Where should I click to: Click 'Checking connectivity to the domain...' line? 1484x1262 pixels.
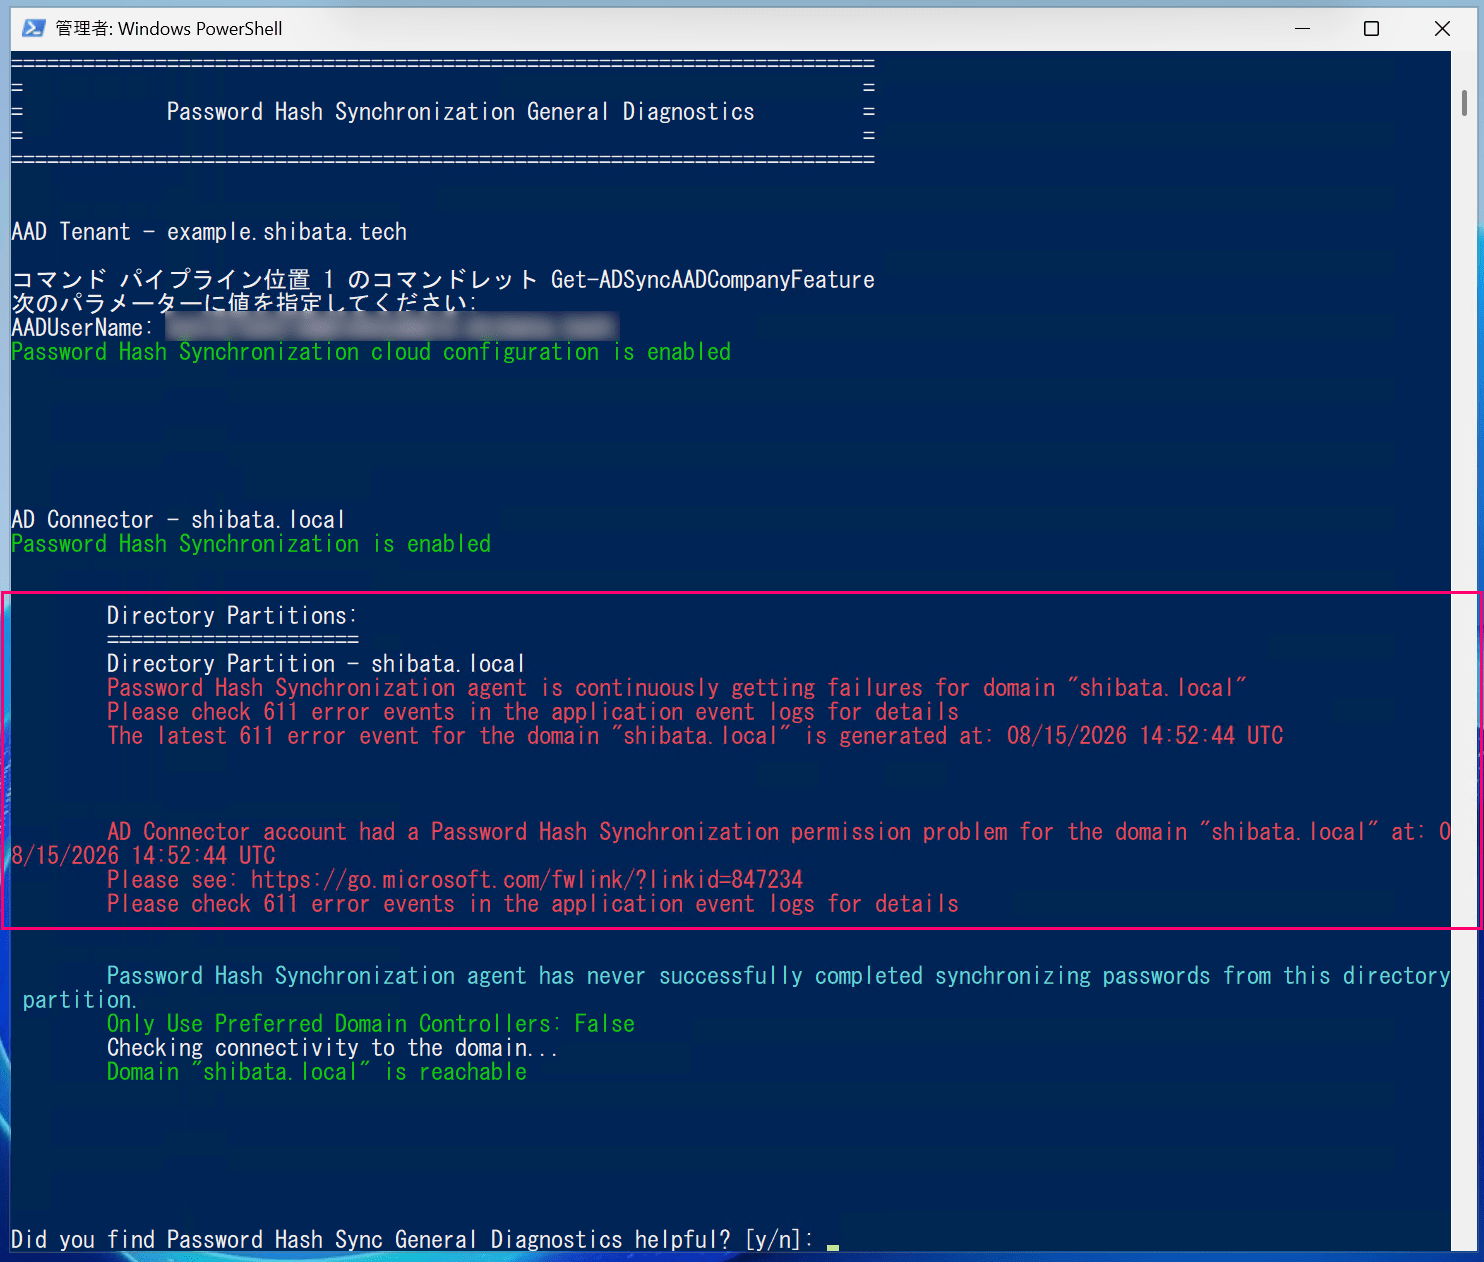tap(332, 1048)
